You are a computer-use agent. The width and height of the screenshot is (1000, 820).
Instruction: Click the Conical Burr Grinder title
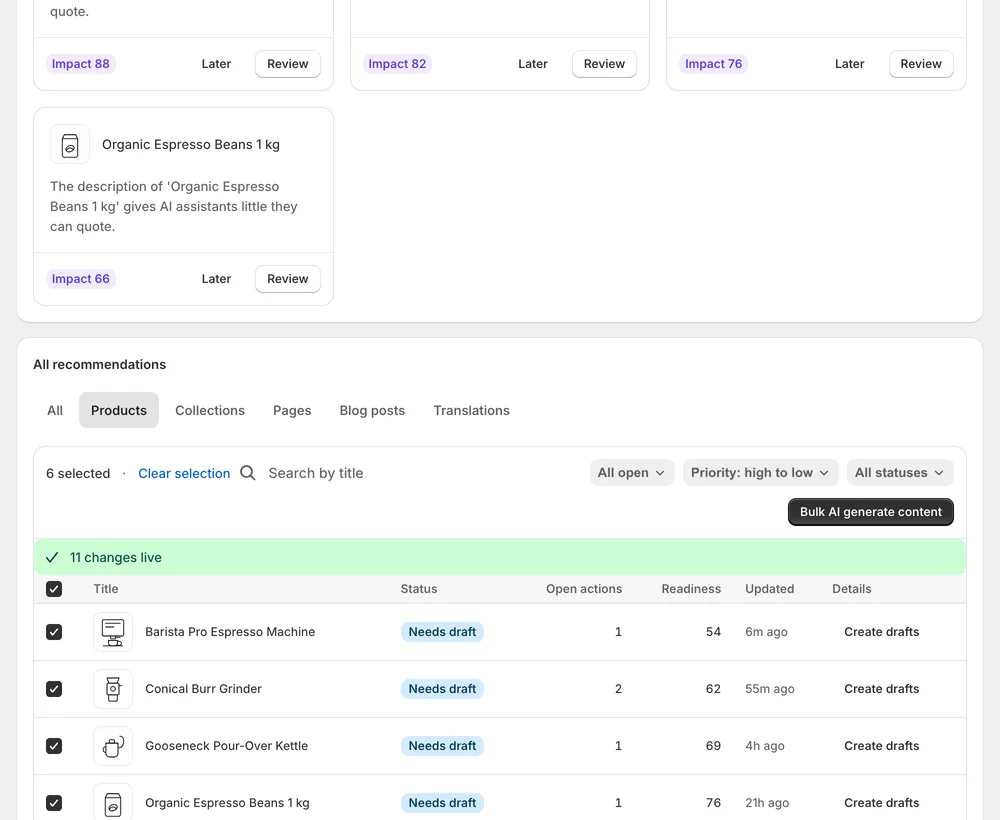(x=203, y=689)
